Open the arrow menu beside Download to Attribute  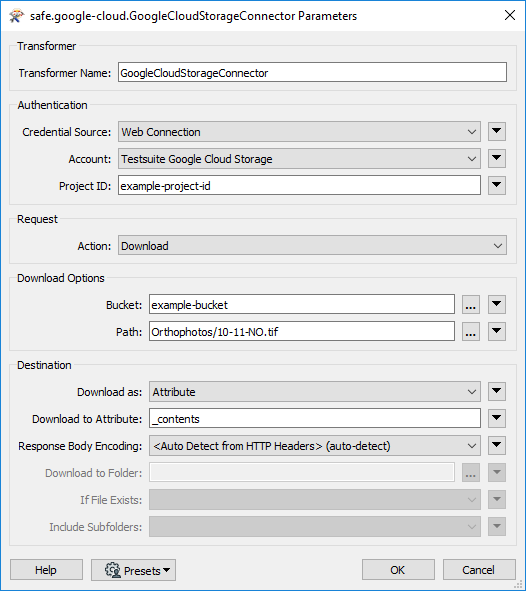(x=497, y=418)
